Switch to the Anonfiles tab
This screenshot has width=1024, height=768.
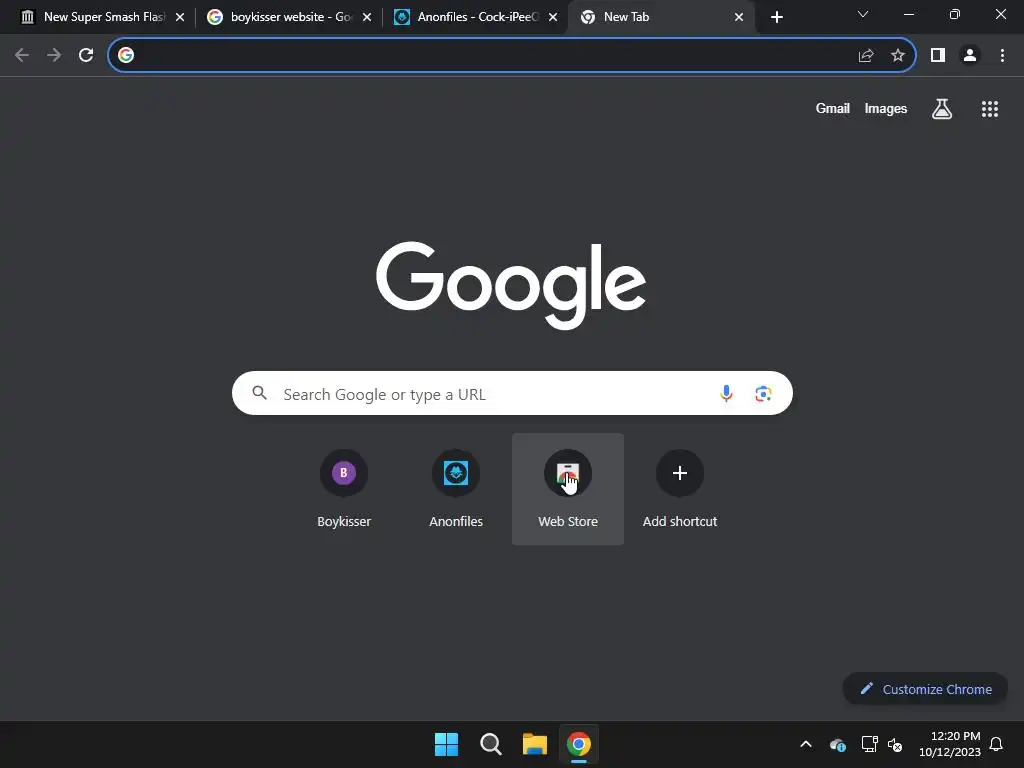(475, 17)
